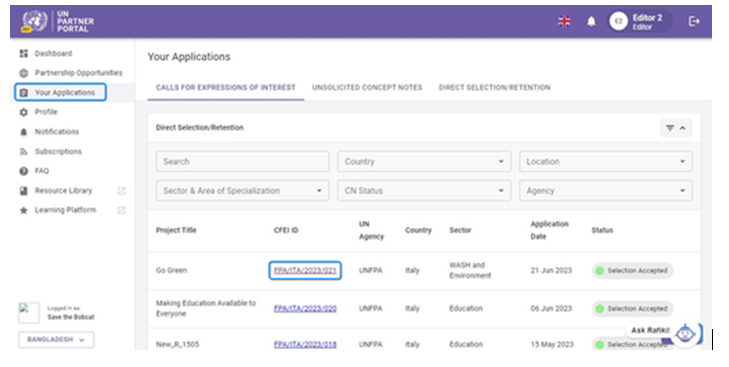Open the language selector flag icon
Viewport: 729px width, 367px height.
(x=564, y=21)
